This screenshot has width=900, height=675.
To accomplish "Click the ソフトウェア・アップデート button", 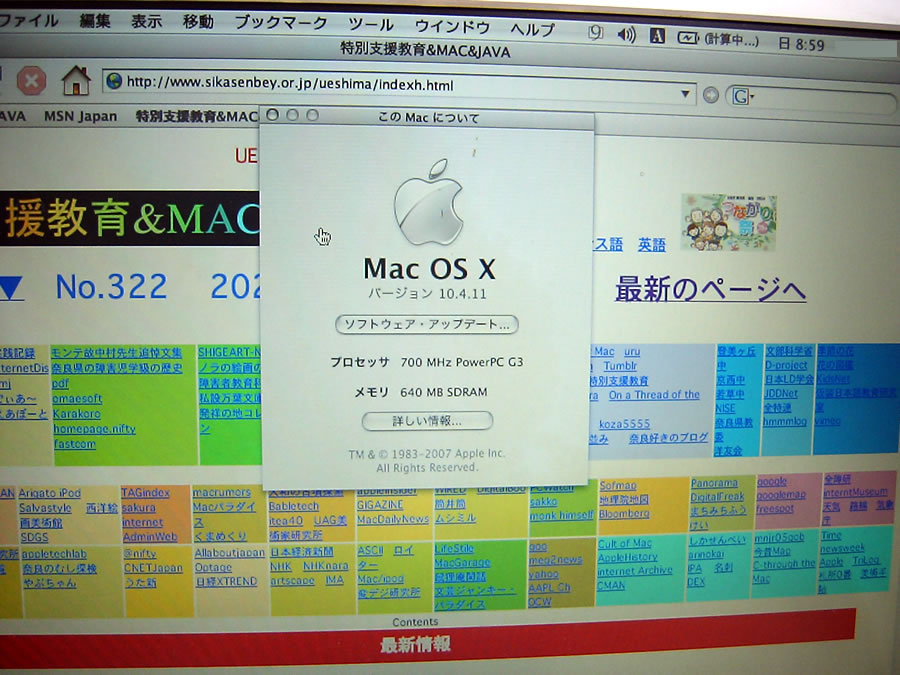I will point(426,325).
